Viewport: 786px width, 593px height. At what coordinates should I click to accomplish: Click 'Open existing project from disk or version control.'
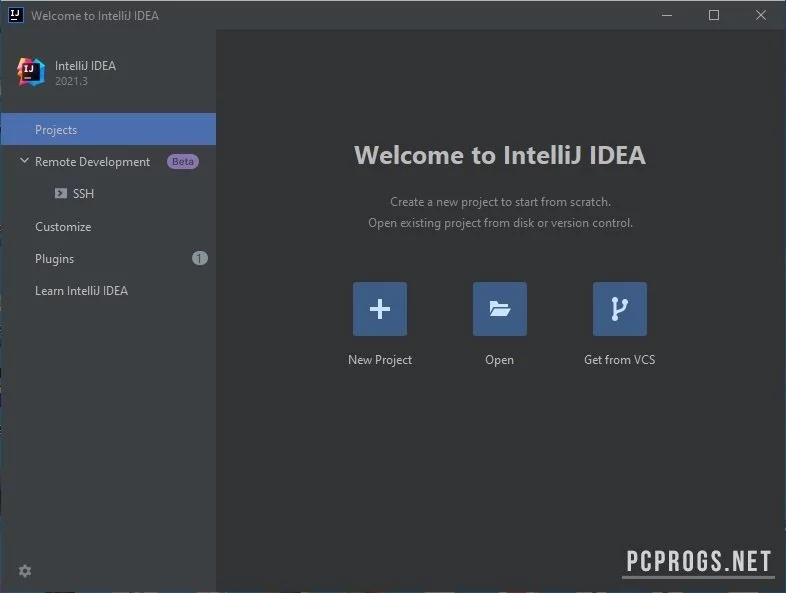tap(500, 223)
